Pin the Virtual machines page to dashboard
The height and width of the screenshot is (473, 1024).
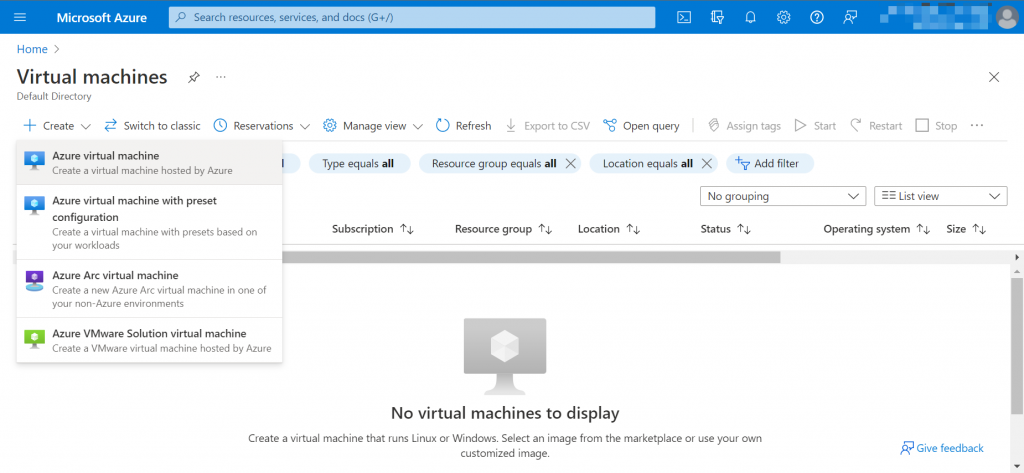pos(193,77)
